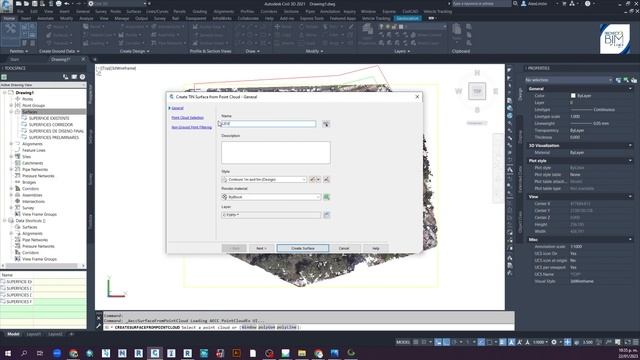Image resolution: width=640 pixels, height=360 pixels.
Task: Click the Cancel button in dialog
Action: [344, 248]
